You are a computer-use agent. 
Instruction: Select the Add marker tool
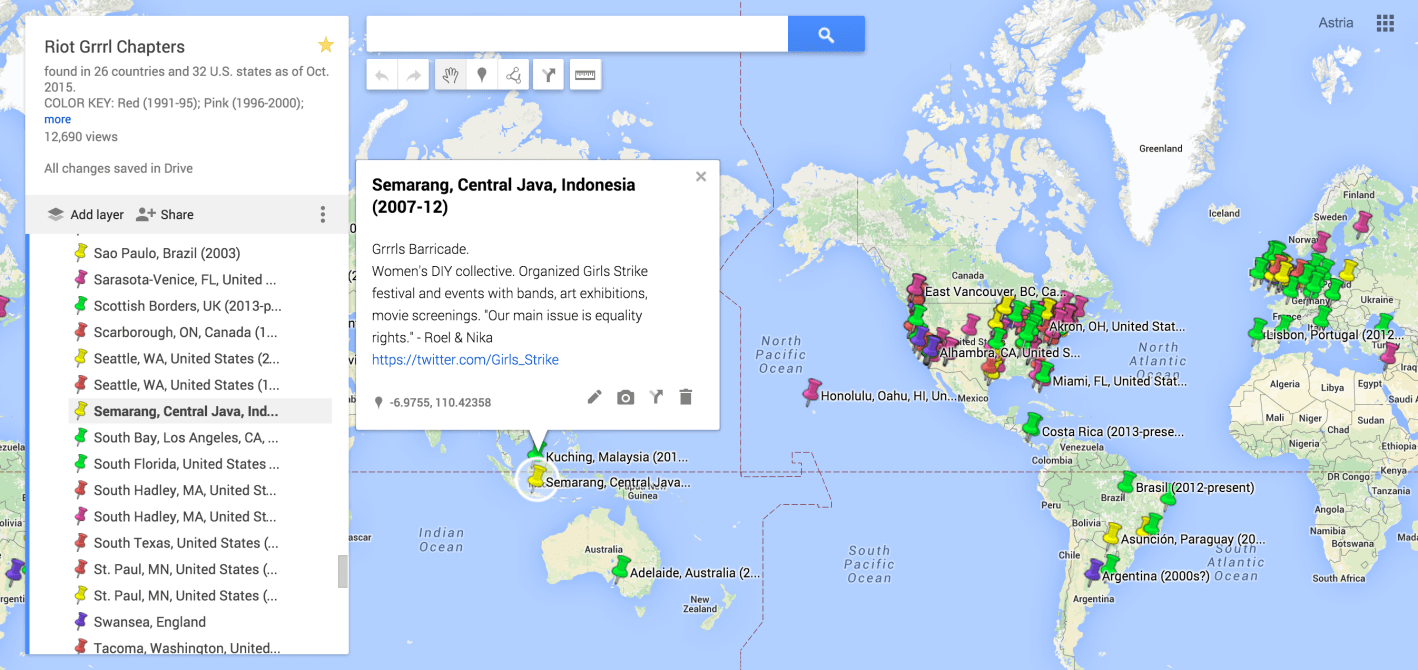(x=482, y=74)
